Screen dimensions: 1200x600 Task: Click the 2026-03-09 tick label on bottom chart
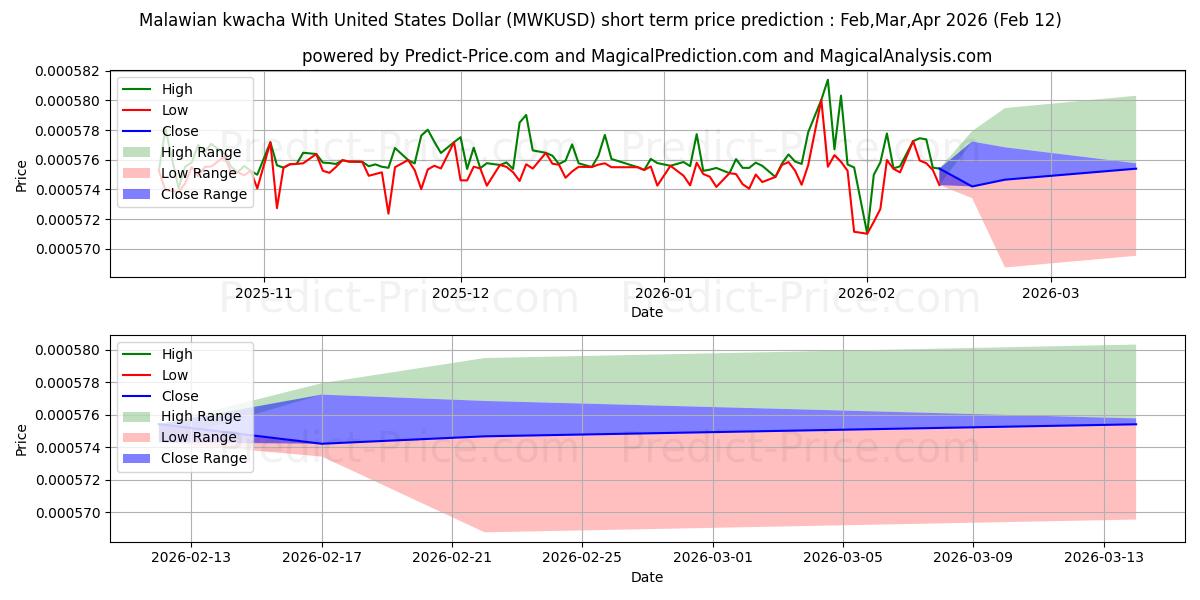pyautogui.click(x=973, y=558)
